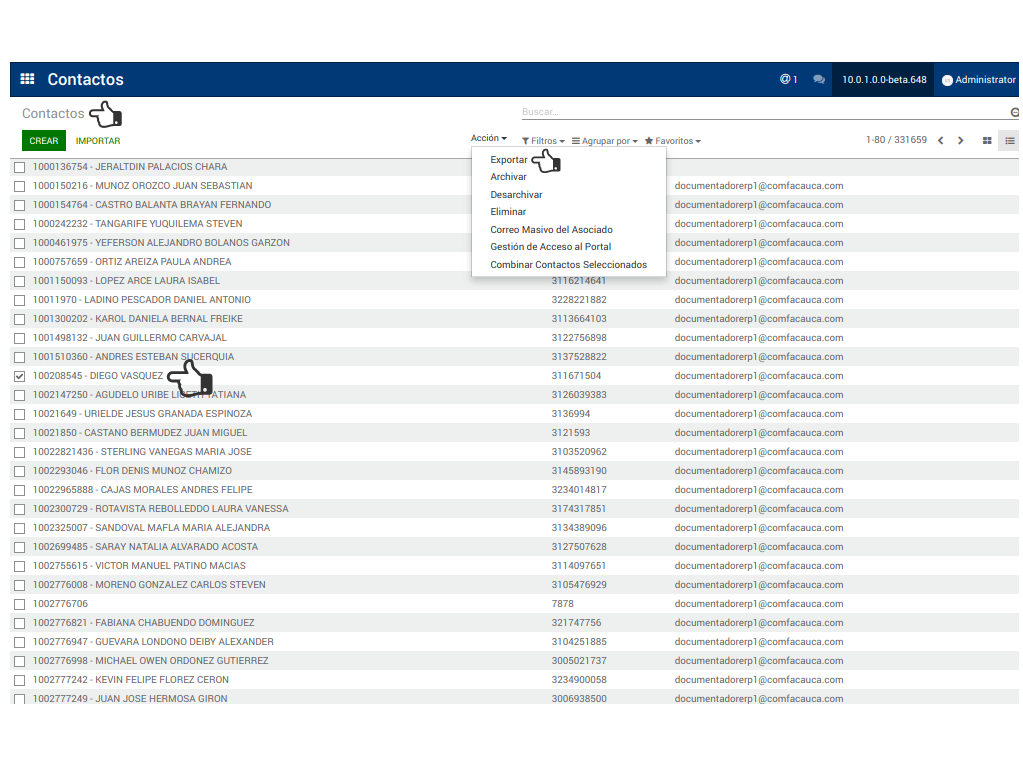1023x767 pixels.
Task: Switch to list view
Action: click(x=1010, y=141)
